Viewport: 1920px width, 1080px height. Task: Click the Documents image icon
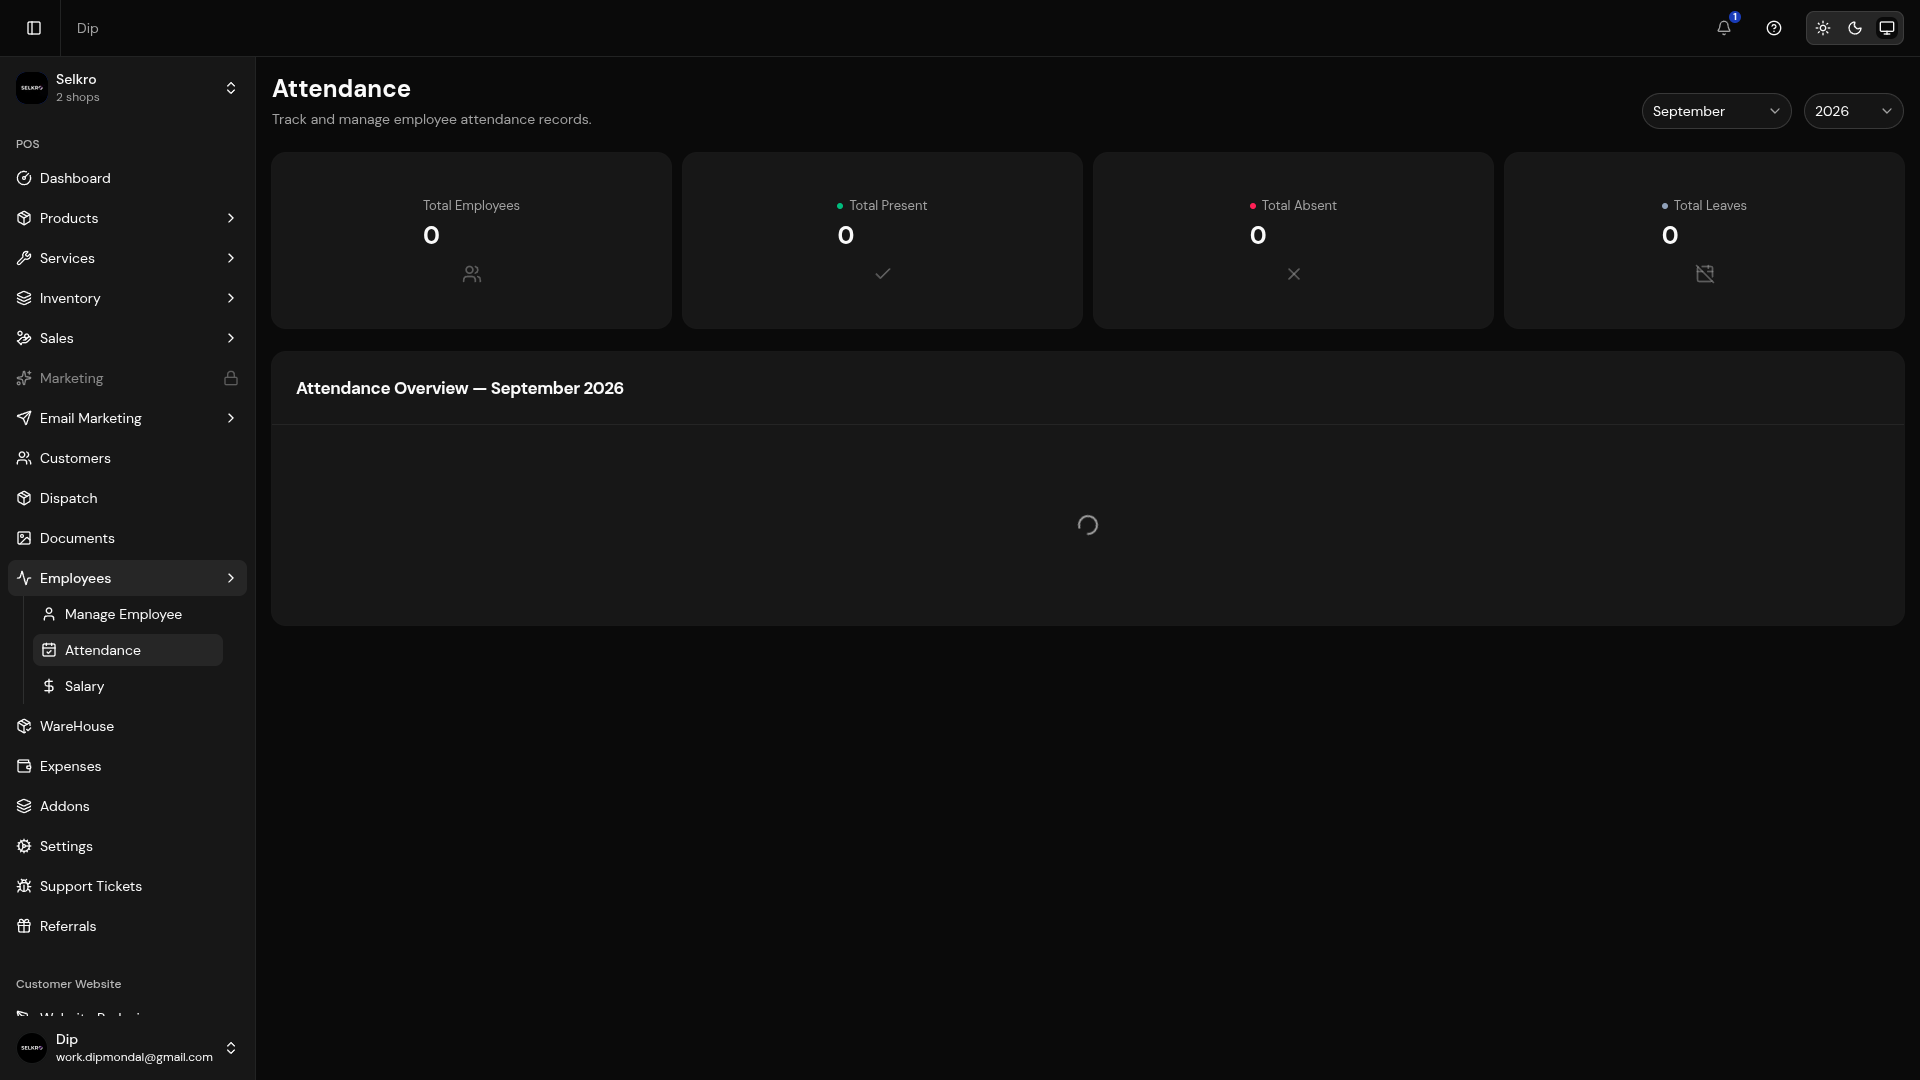(24, 538)
